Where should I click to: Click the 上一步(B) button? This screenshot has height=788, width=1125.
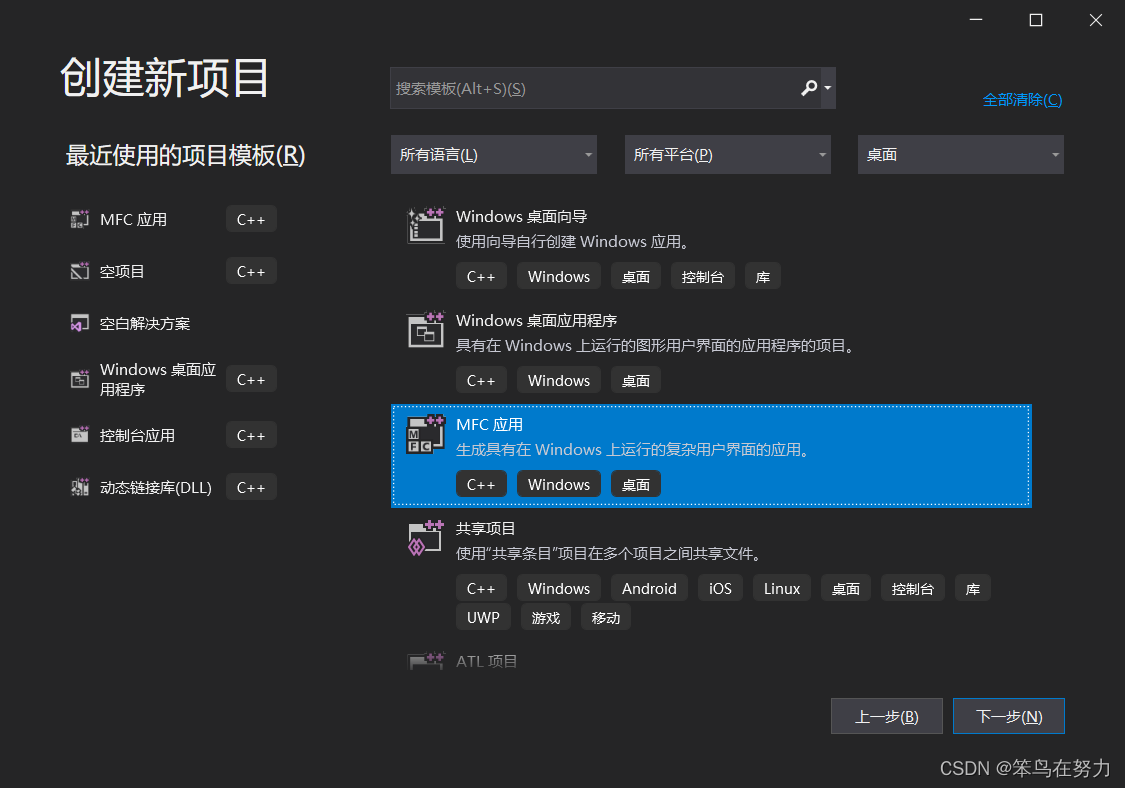887,716
